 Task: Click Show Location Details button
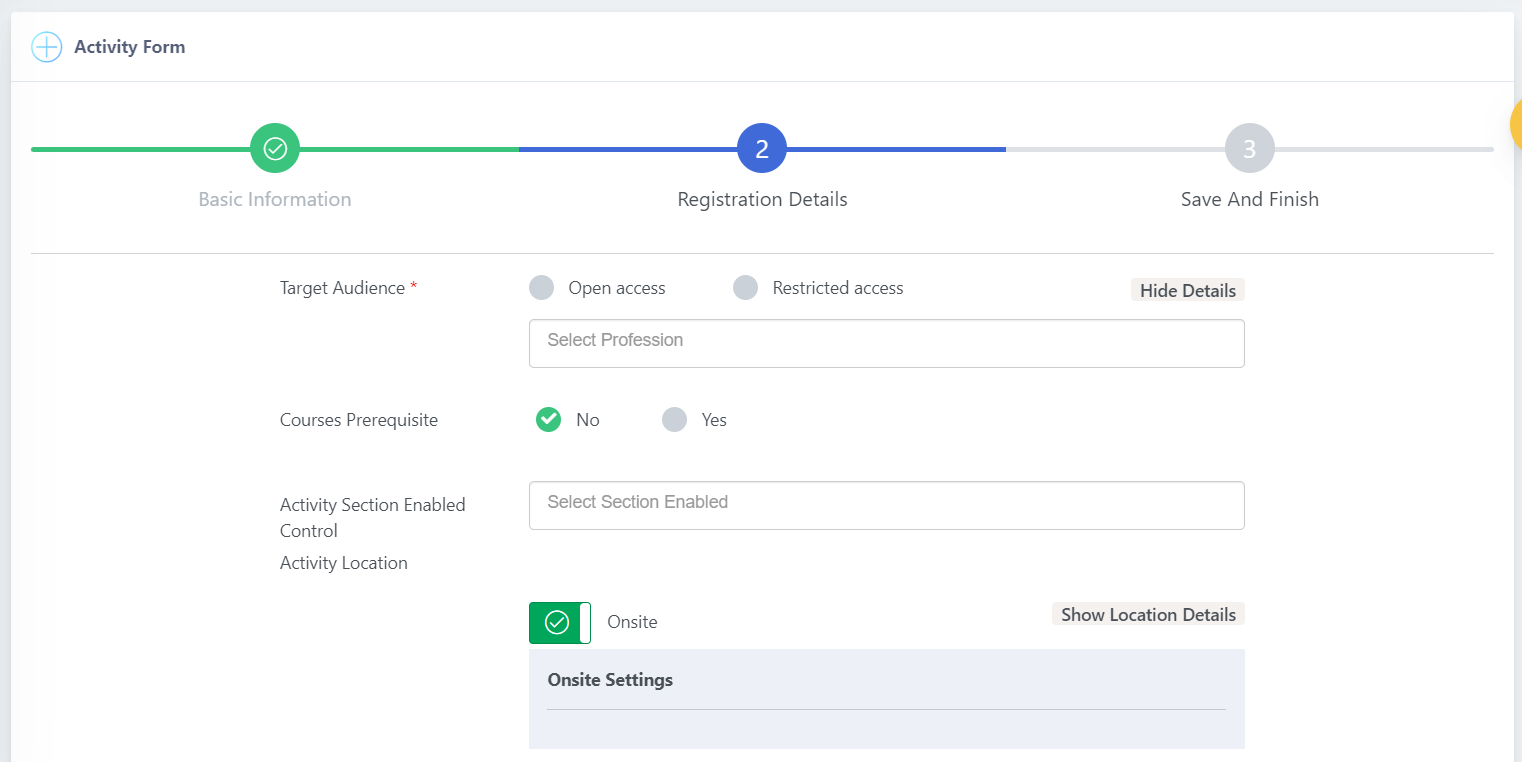[1148, 614]
